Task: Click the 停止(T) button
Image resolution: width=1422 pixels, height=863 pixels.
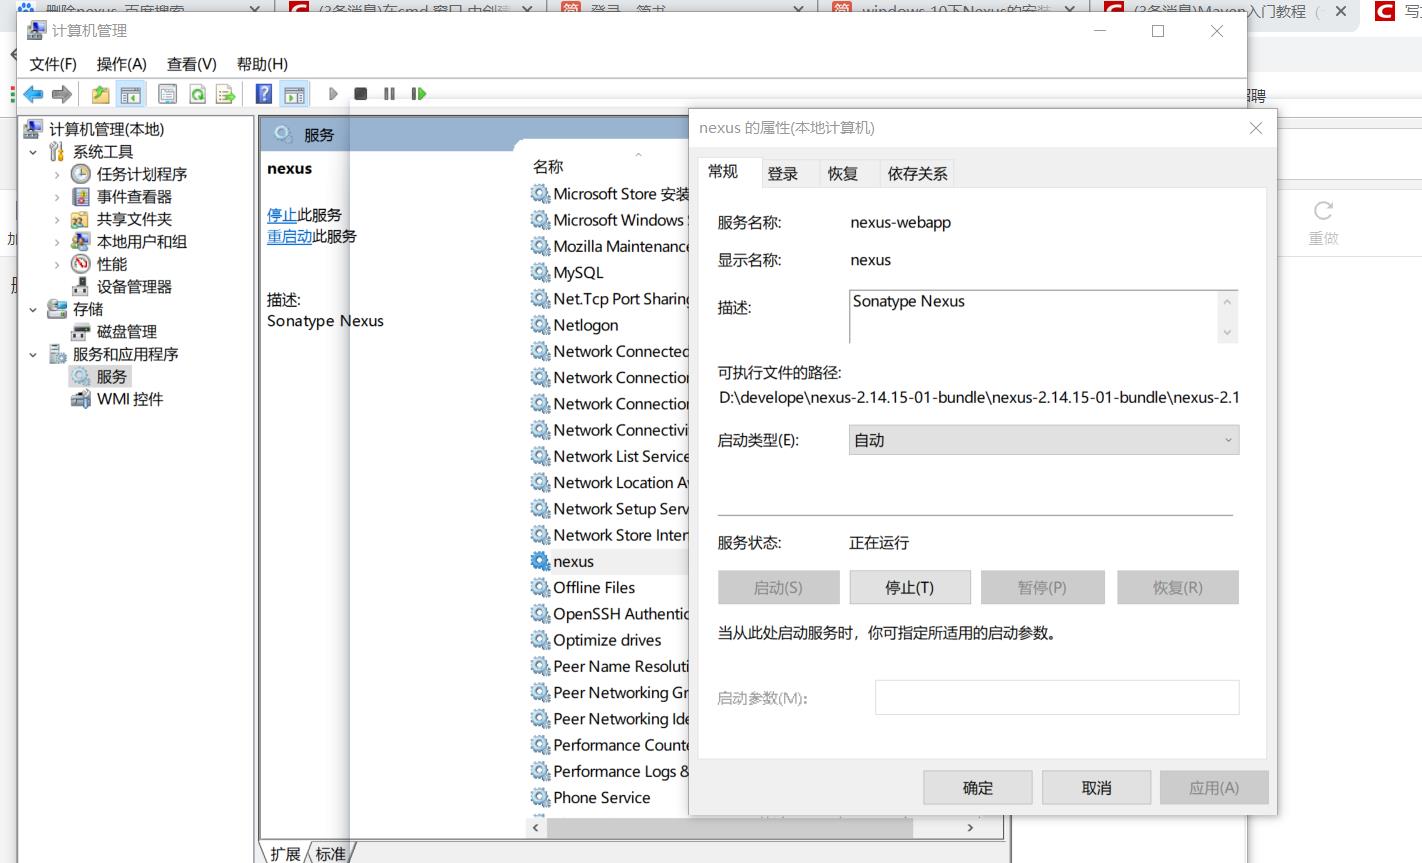Action: pos(910,588)
